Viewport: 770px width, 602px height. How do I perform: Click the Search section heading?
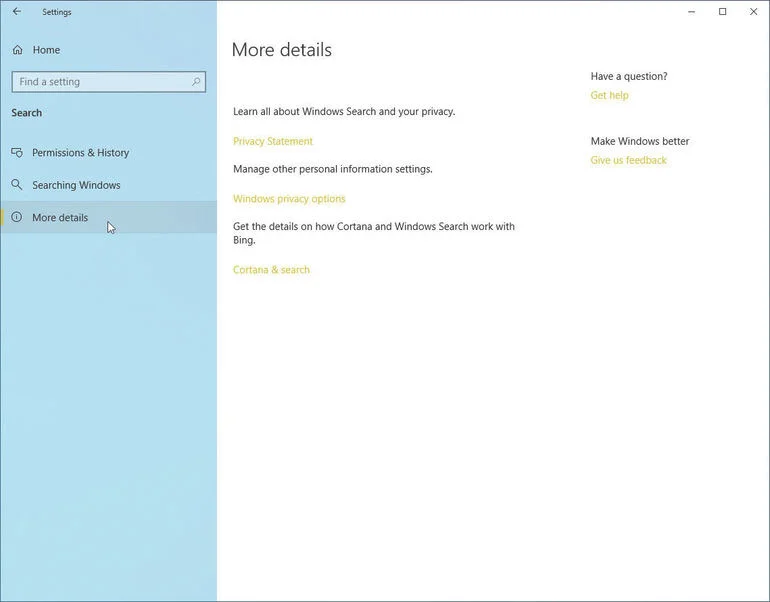pos(27,113)
